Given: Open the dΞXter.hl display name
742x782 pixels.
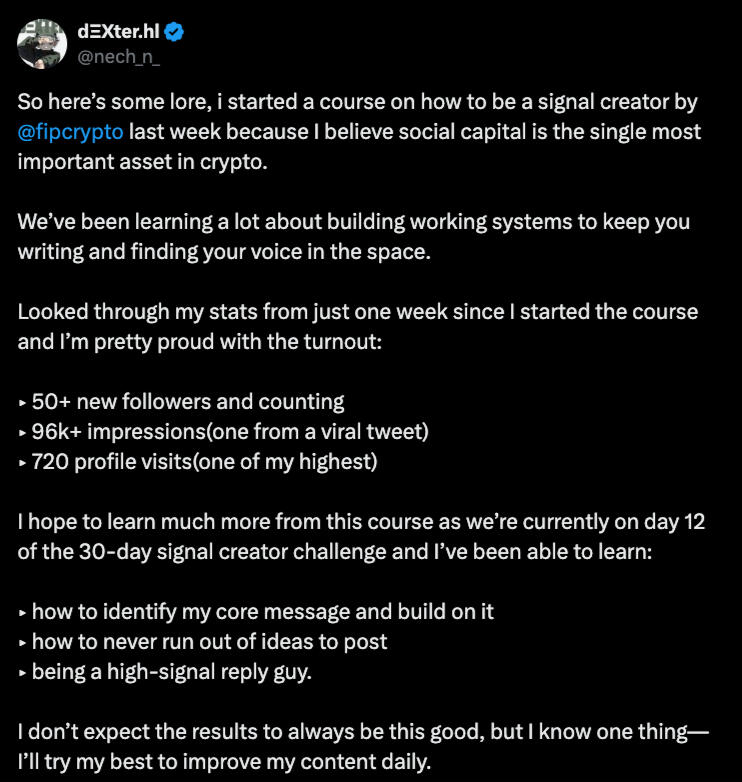Looking at the screenshot, I should click(x=119, y=31).
